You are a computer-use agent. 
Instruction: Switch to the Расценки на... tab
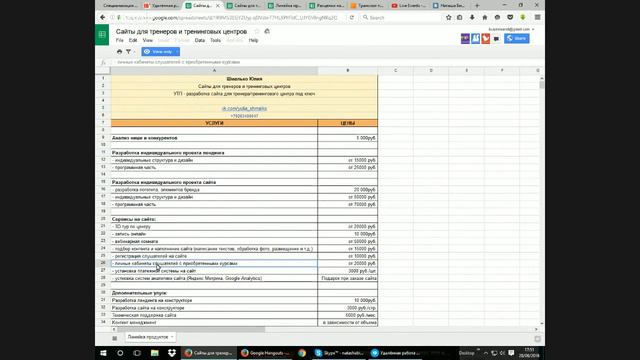coord(327,6)
